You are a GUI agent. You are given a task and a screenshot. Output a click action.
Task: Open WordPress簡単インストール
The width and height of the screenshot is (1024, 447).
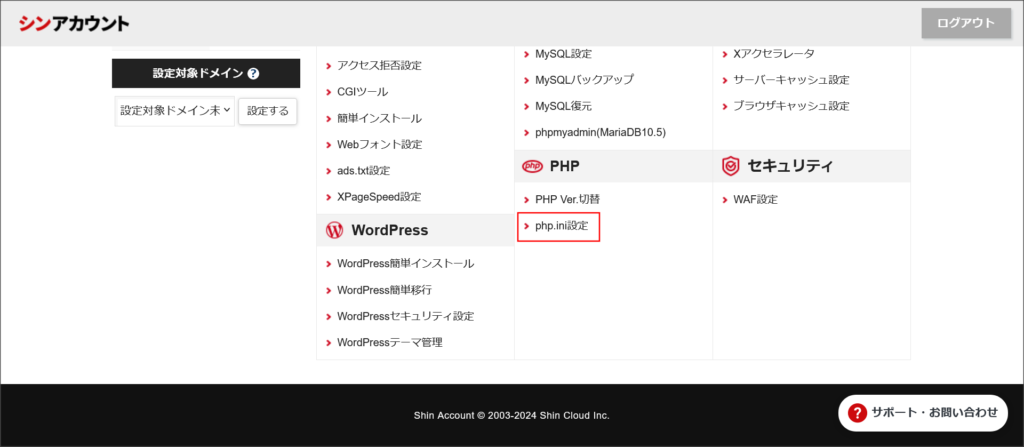tap(405, 264)
